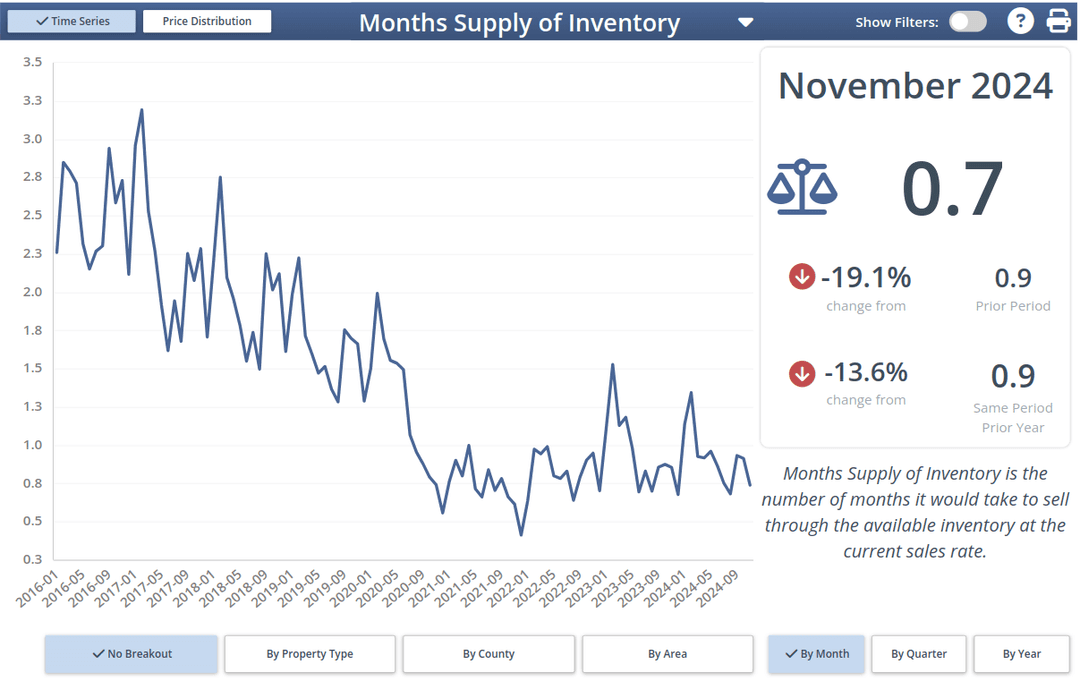Screen dimensions: 1080x682
Task: Deselect the No Breakout option
Action: pyautogui.click(x=130, y=653)
